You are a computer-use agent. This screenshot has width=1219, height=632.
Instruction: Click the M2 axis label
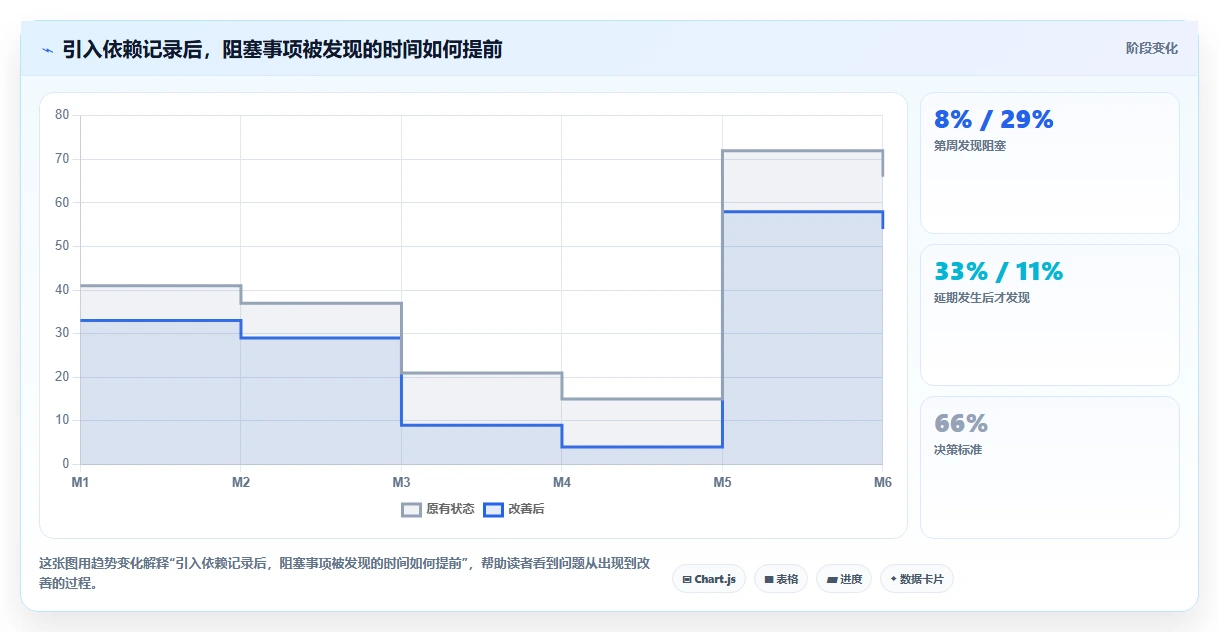click(x=241, y=482)
